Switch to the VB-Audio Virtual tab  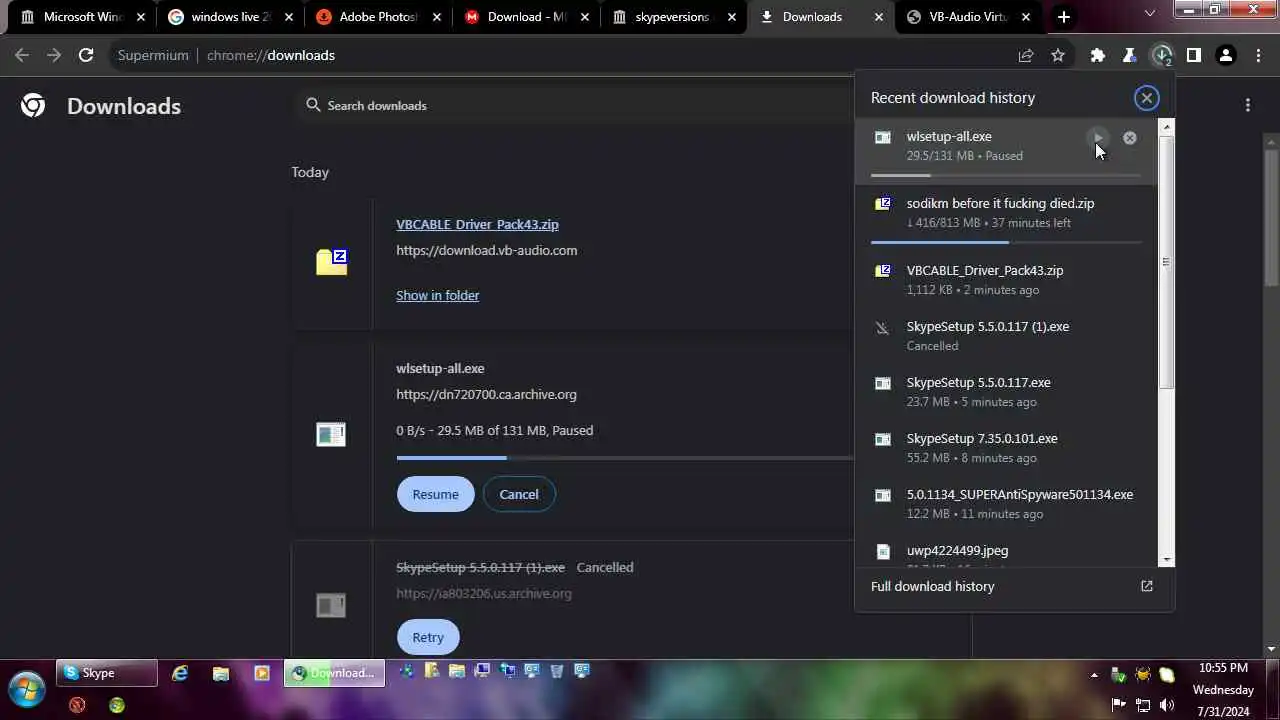(968, 17)
